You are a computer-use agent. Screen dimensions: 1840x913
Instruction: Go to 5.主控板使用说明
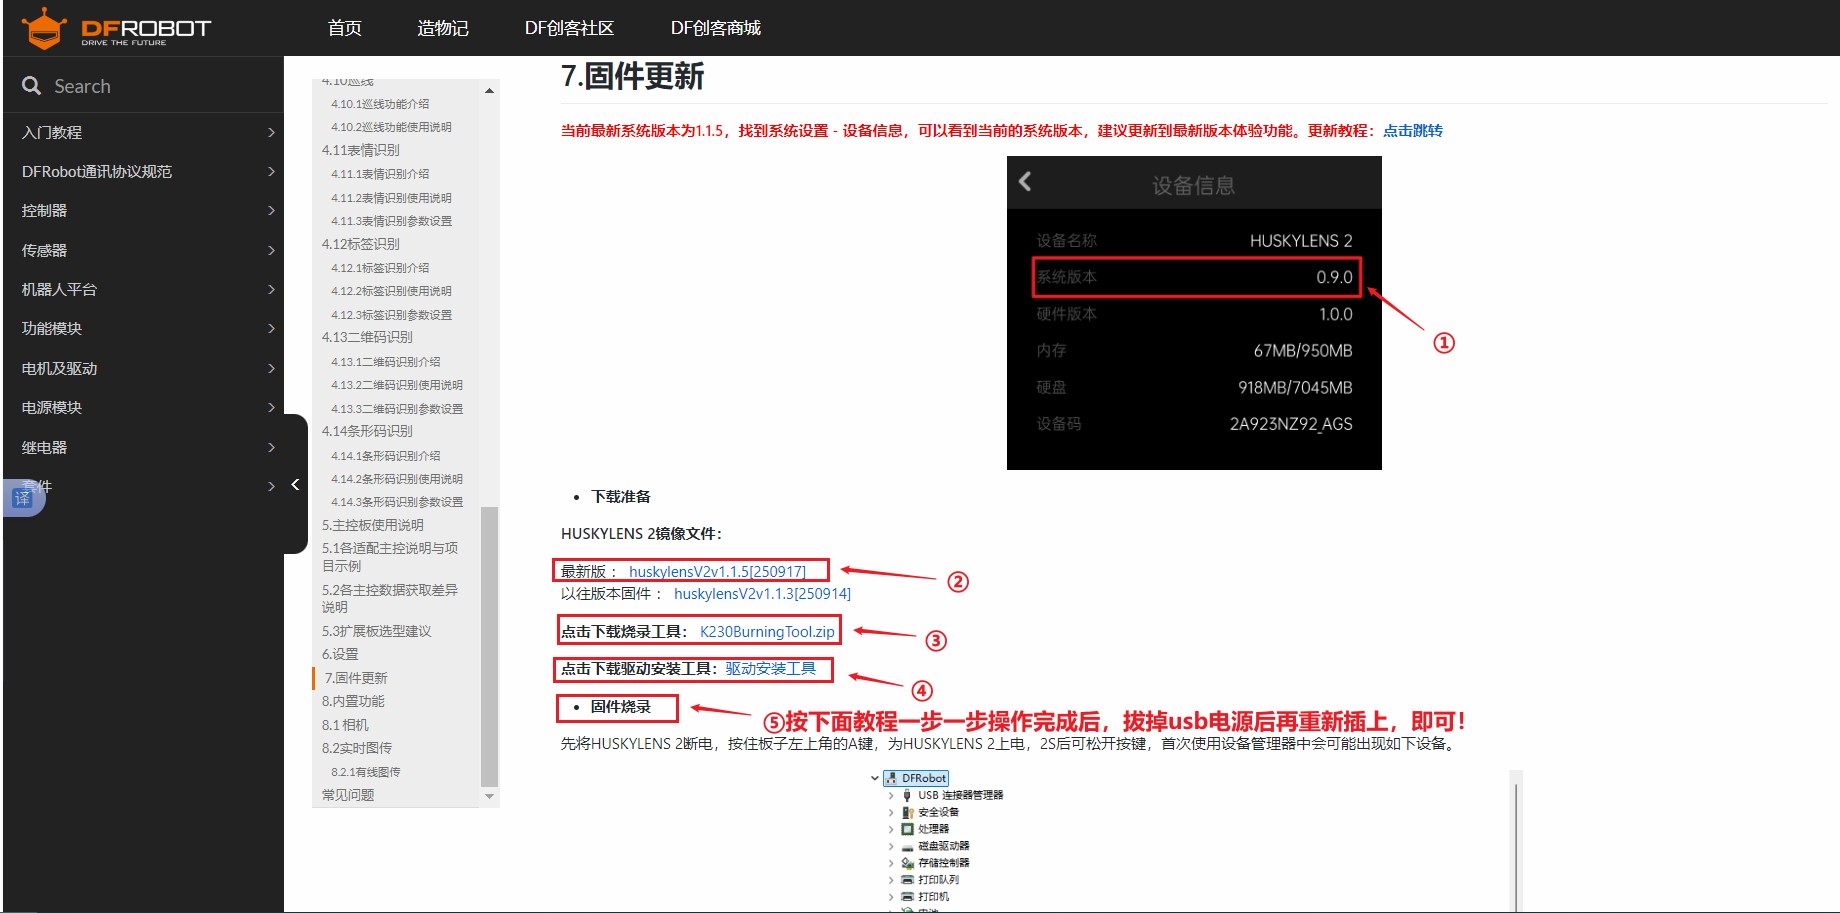tap(372, 525)
